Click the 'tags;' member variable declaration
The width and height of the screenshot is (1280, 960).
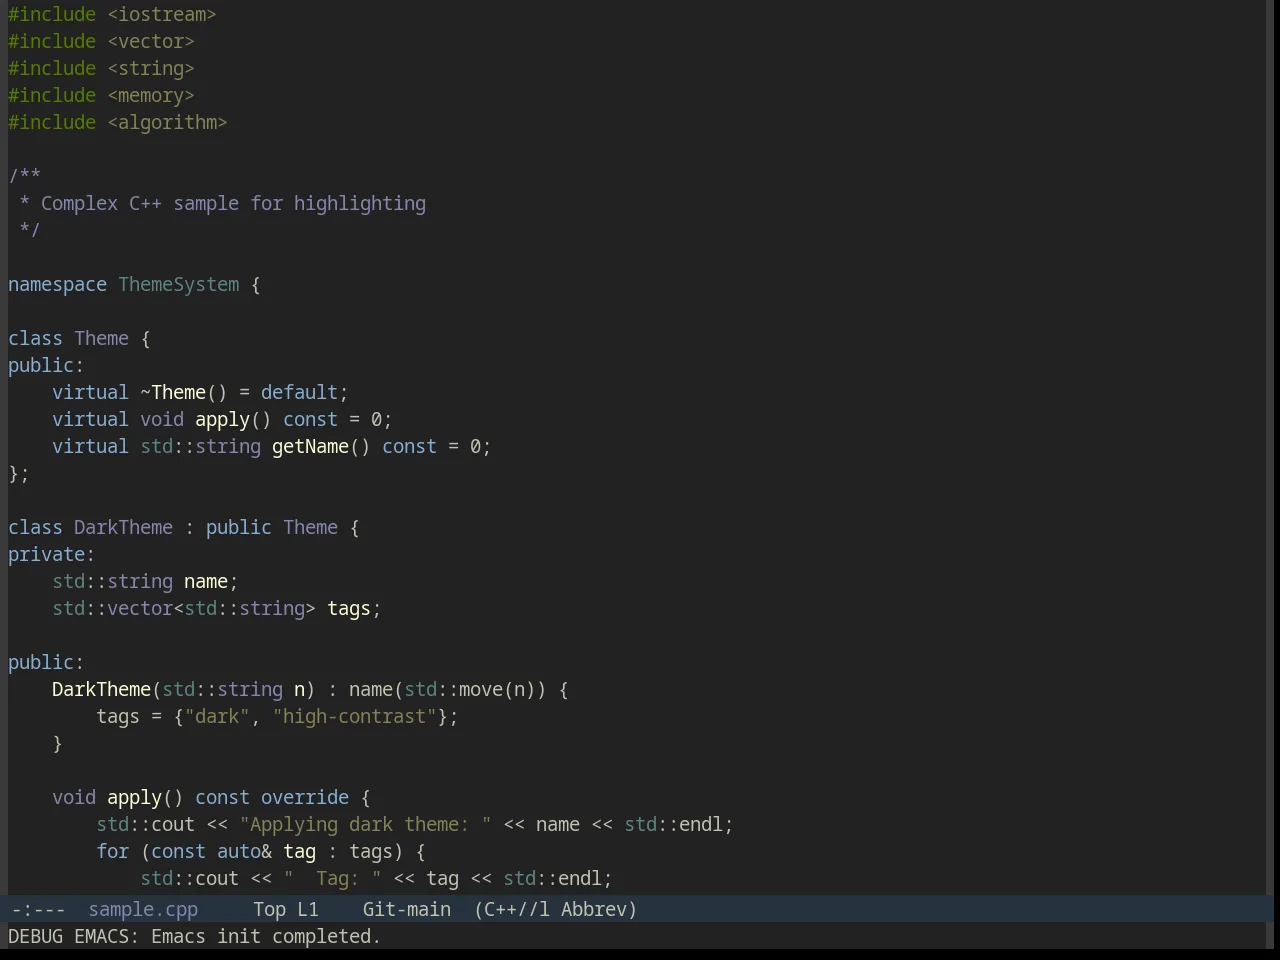pos(354,608)
